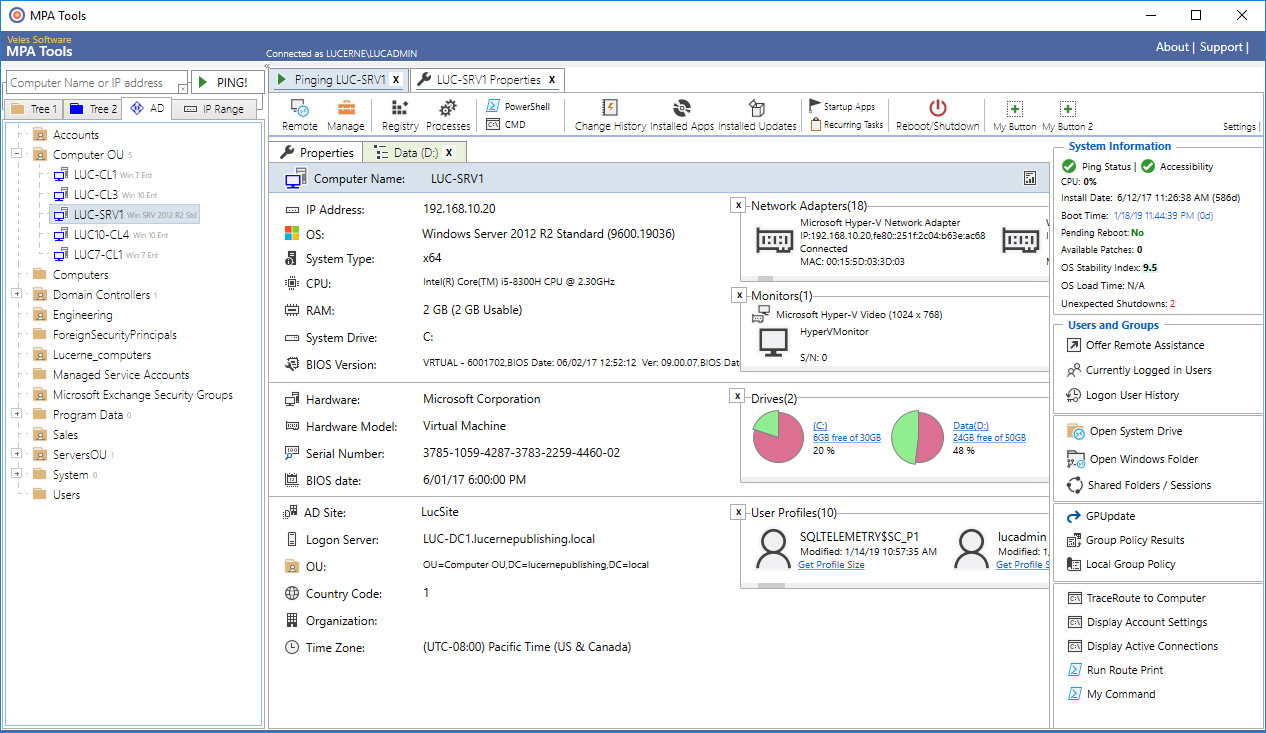1266x733 pixels.
Task: Open Logon User History
Action: [1123, 395]
